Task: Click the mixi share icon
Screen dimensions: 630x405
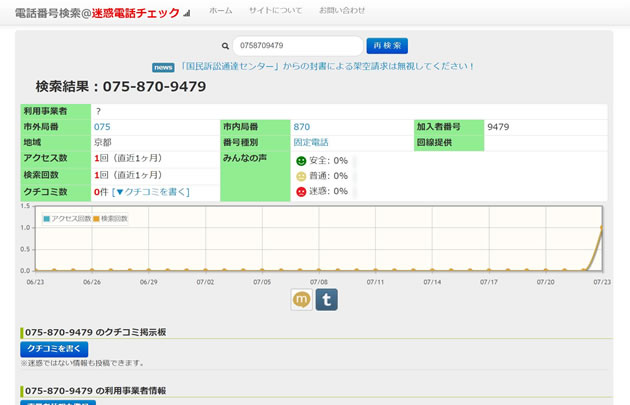Action: click(302, 299)
